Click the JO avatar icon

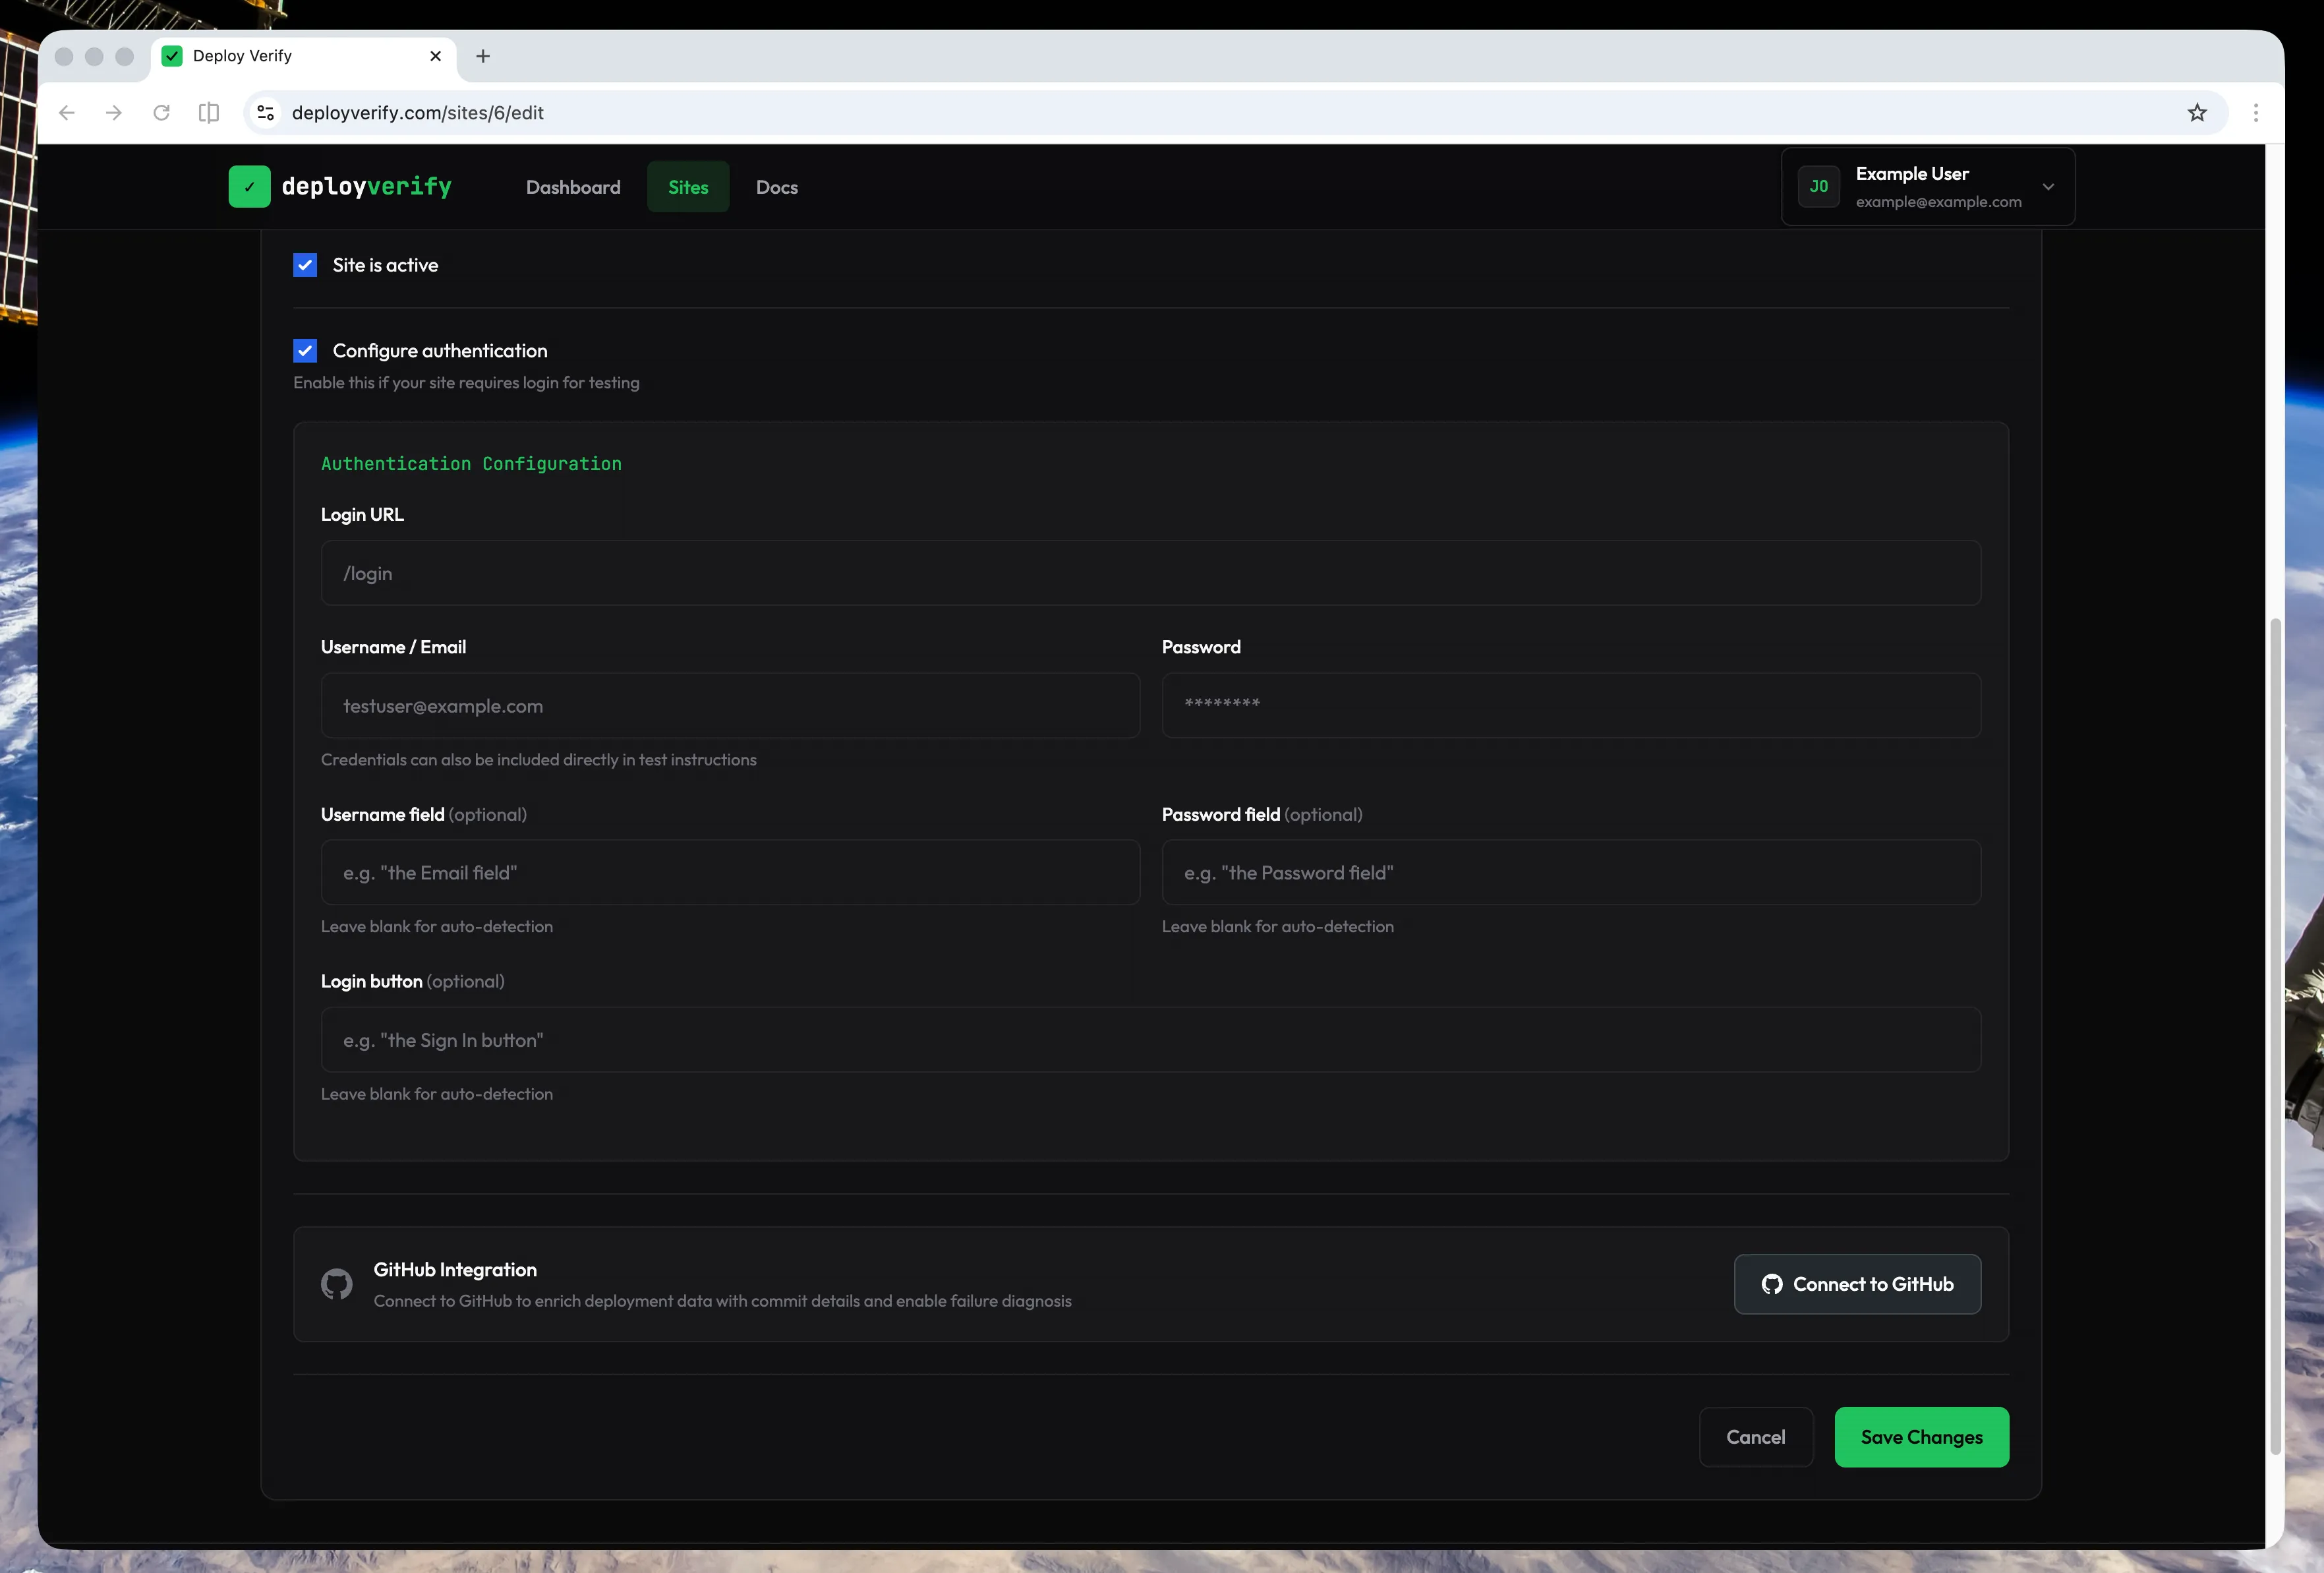(x=1818, y=186)
